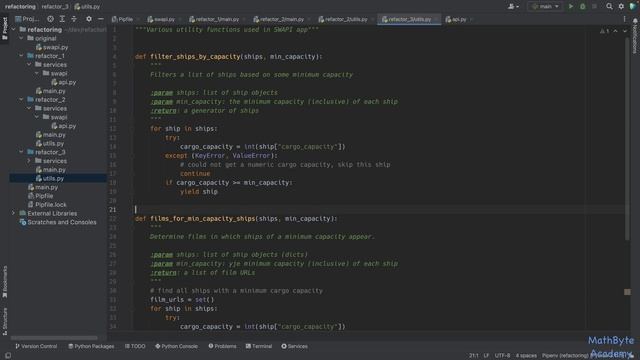The image size is (640, 360).
Task: Open the Bookmarks tool window stripe
Action: click(4, 282)
